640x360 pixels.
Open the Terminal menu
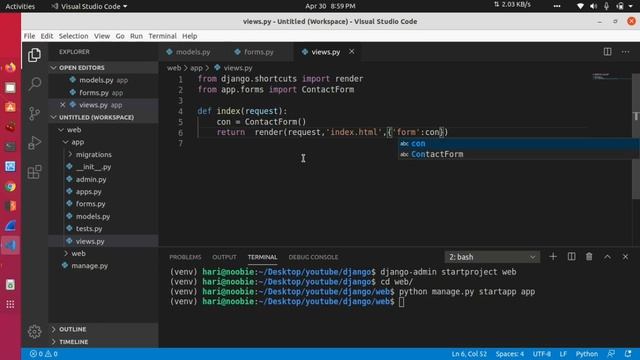point(162,36)
